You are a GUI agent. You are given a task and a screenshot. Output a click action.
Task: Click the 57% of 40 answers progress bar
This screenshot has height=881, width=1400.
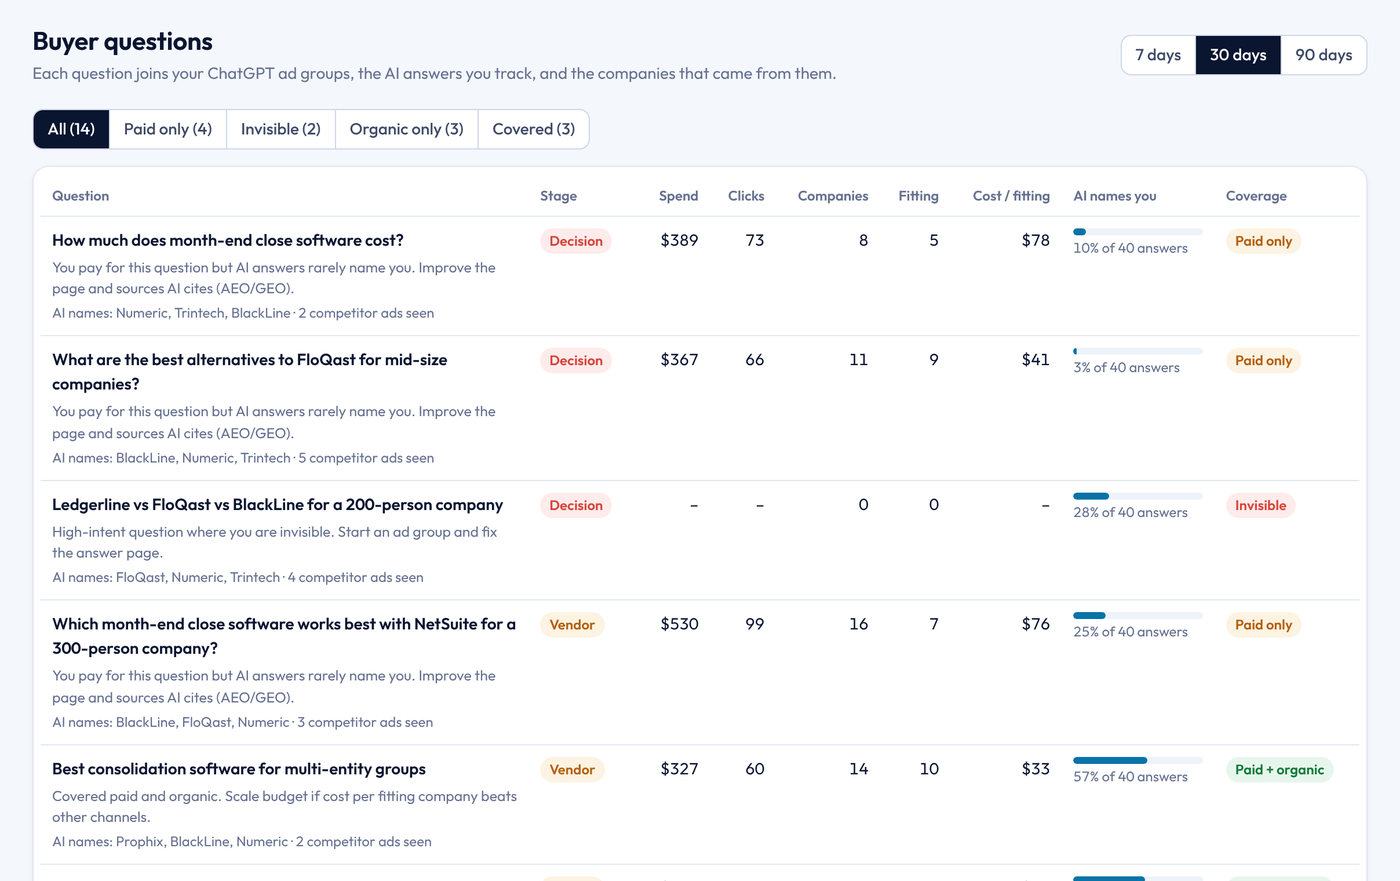pyautogui.click(x=1138, y=760)
